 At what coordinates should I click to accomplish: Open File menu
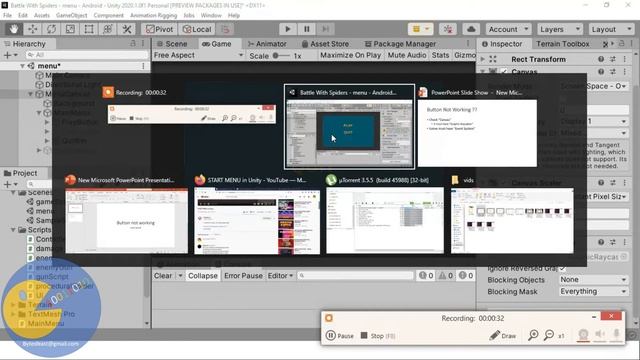coord(7,15)
